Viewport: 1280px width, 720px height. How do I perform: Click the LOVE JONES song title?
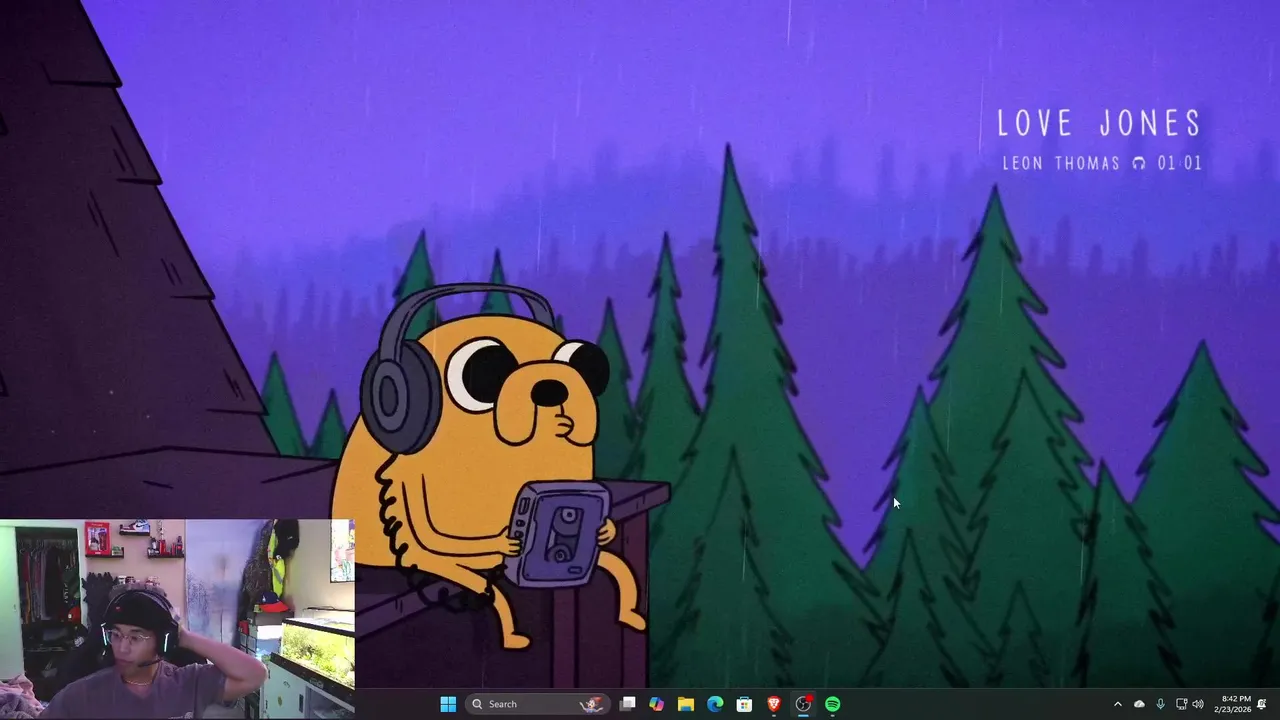(x=1099, y=124)
